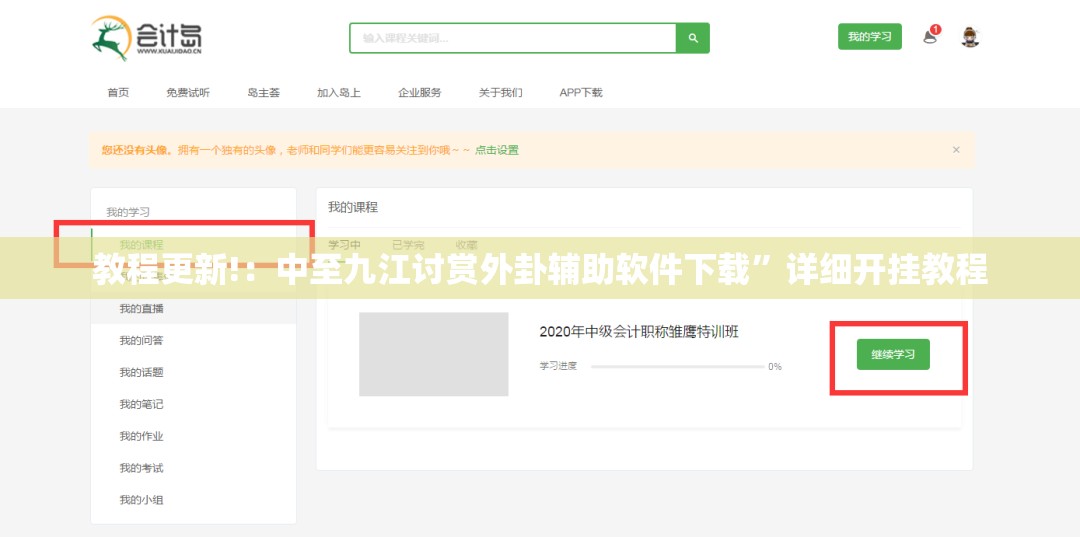Click the 我的学习 green button
The width and height of the screenshot is (1080, 537).
(x=869, y=36)
